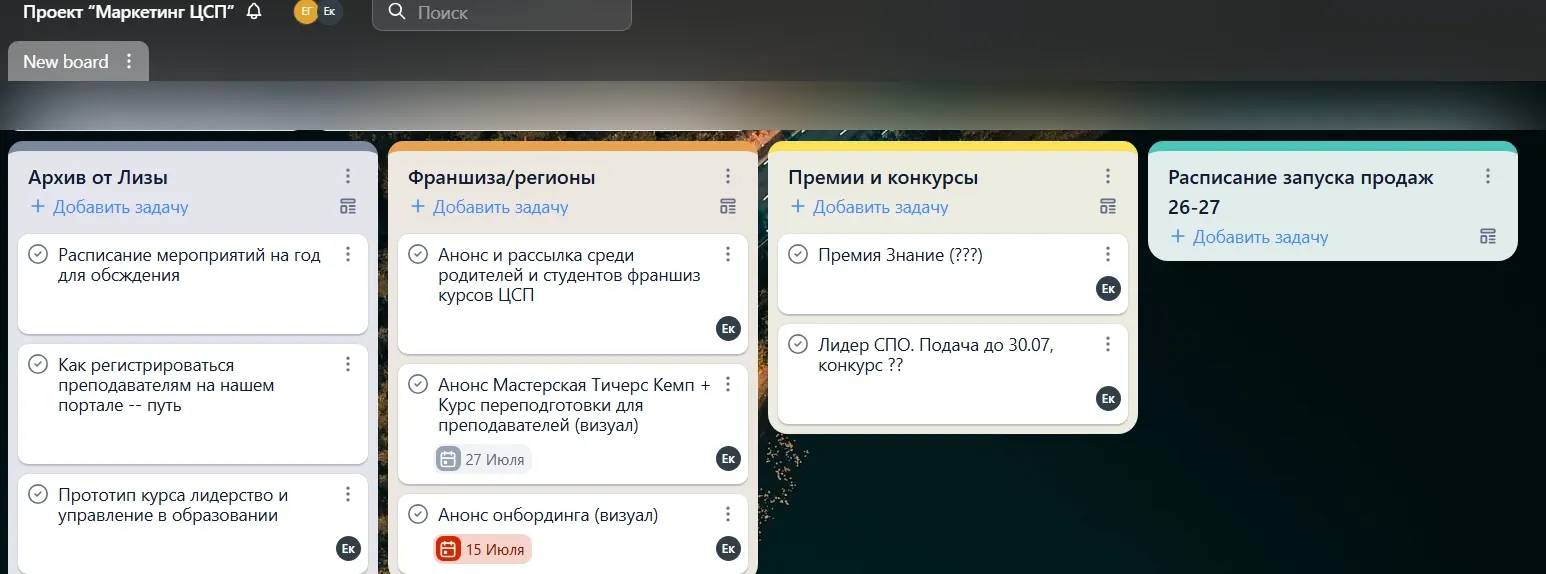Open menu of Прототип курса лидерство card
Viewport: 1546px width, 574px height.
[348, 494]
